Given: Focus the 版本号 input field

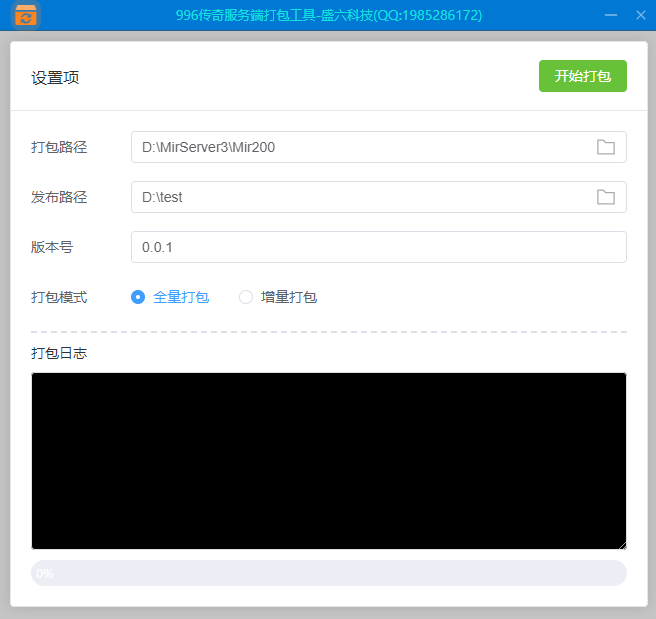Looking at the screenshot, I should (379, 247).
